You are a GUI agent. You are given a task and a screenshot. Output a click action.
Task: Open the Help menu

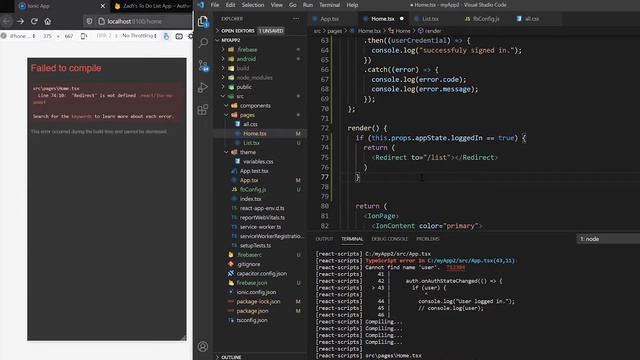352,5
